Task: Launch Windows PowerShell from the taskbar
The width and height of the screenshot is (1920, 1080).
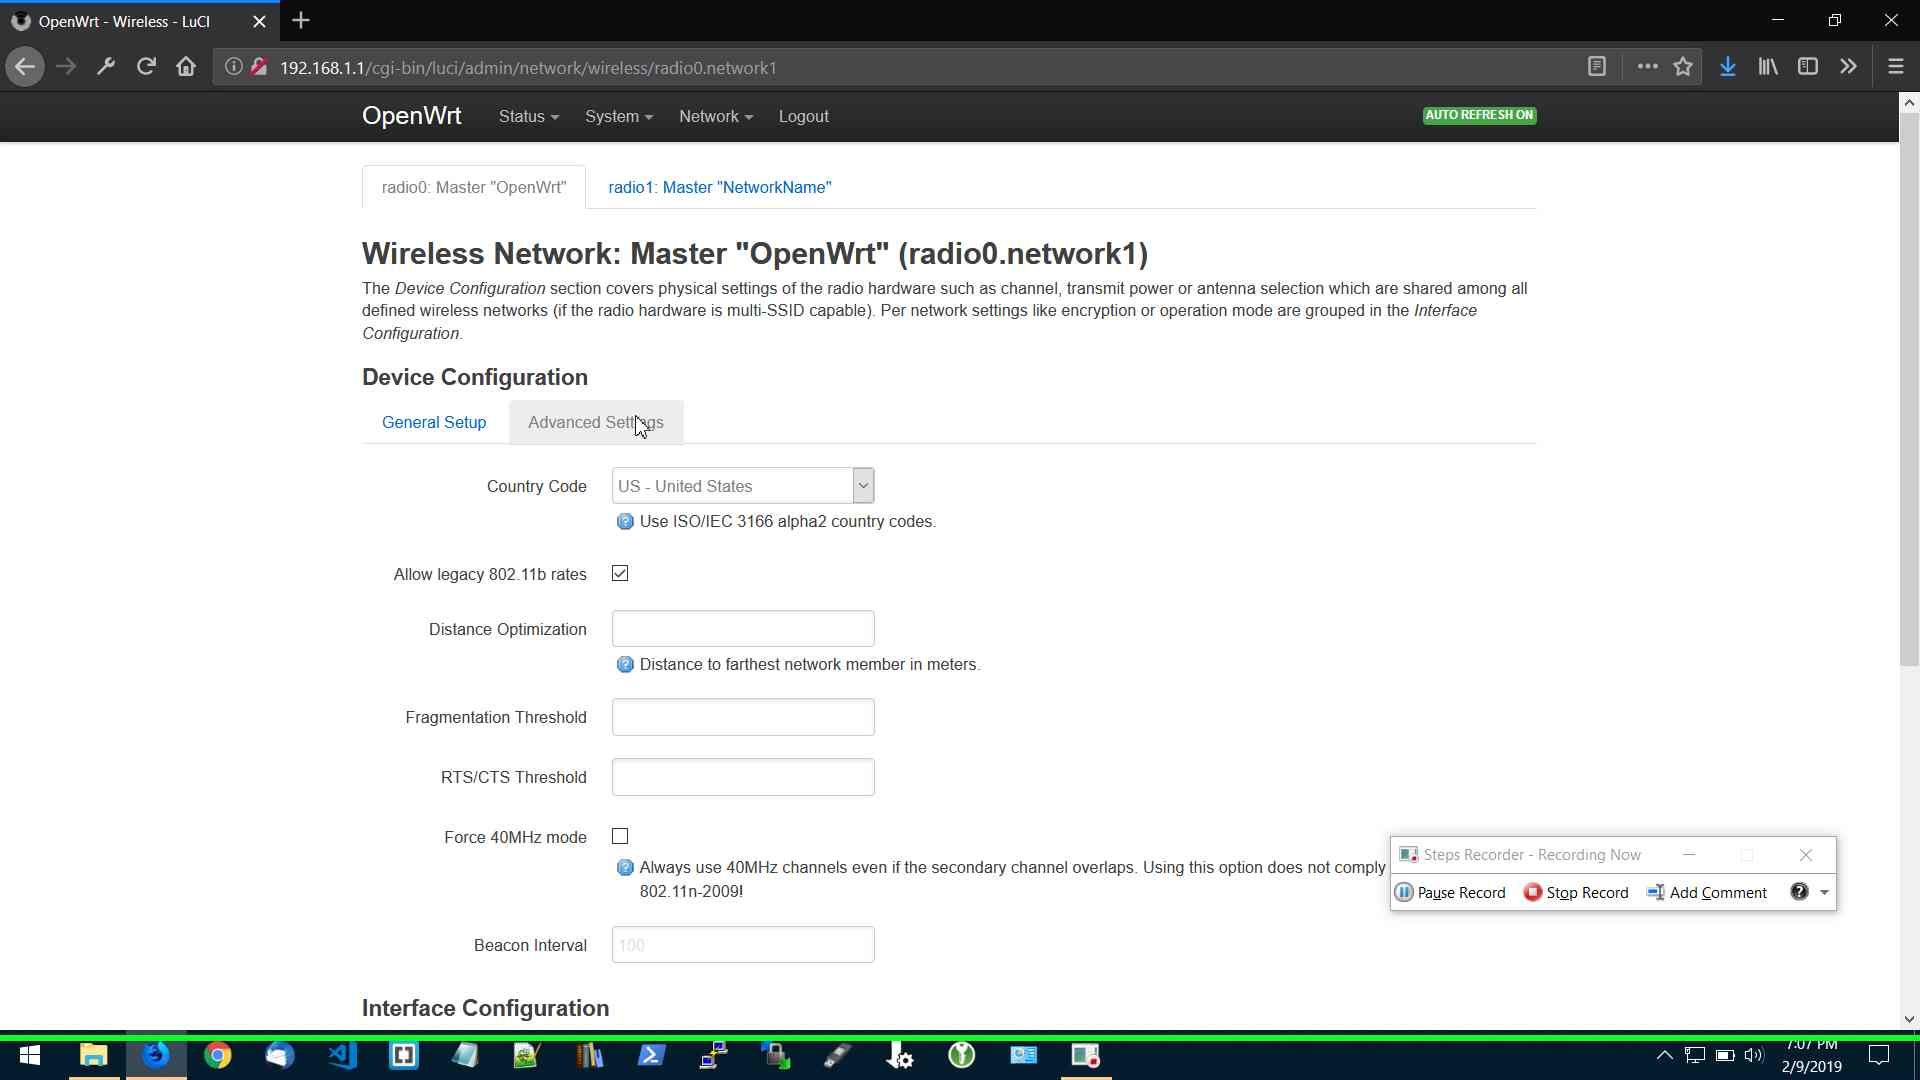Action: click(x=651, y=1056)
